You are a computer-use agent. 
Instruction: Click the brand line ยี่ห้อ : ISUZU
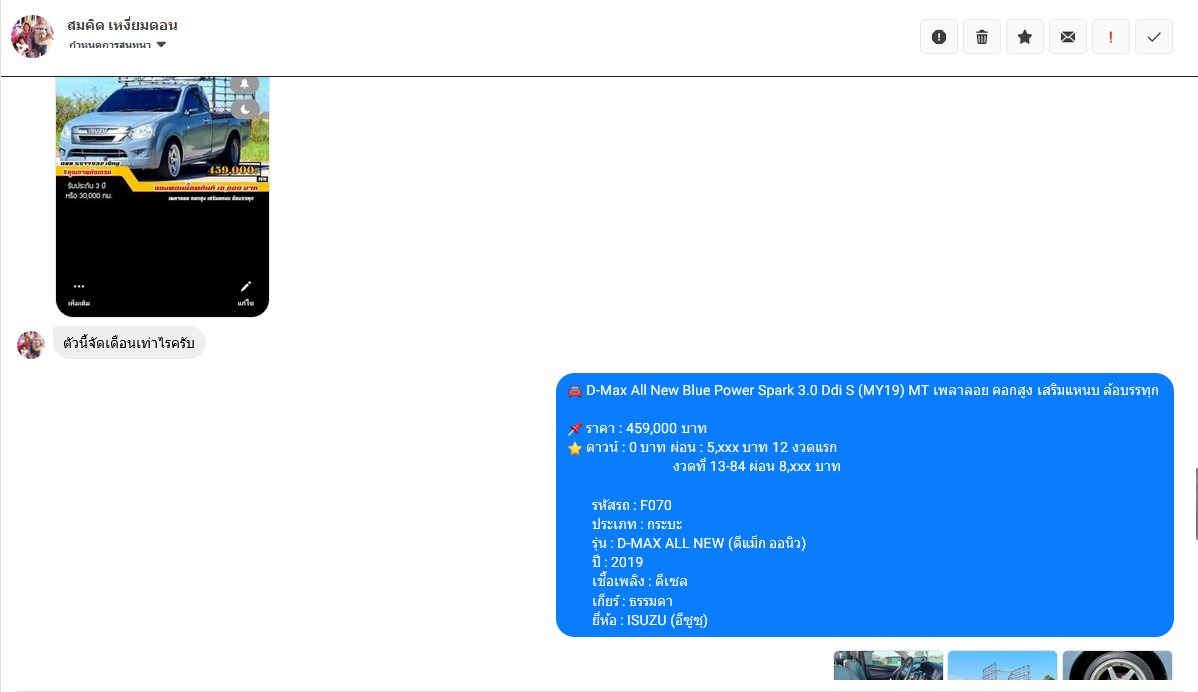[649, 620]
